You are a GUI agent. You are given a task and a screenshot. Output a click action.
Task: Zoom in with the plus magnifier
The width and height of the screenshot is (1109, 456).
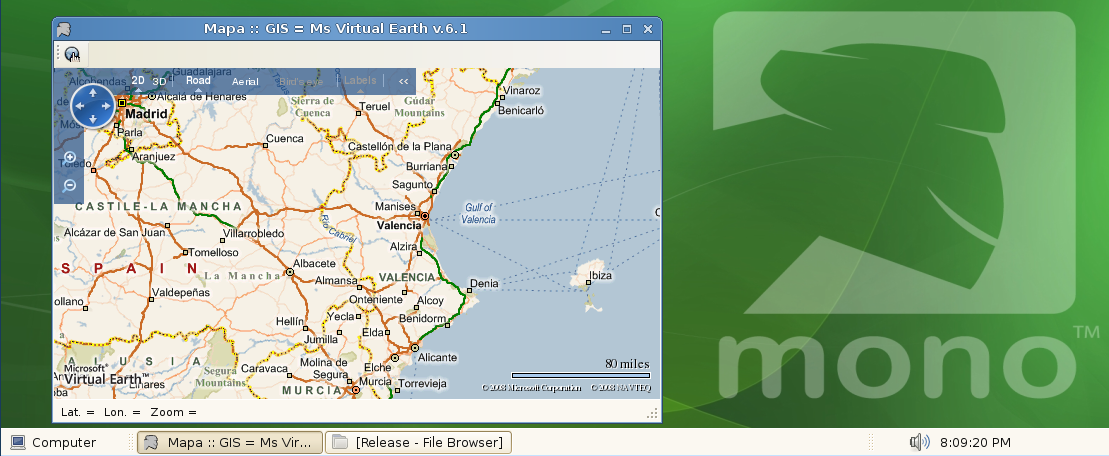click(x=69, y=157)
